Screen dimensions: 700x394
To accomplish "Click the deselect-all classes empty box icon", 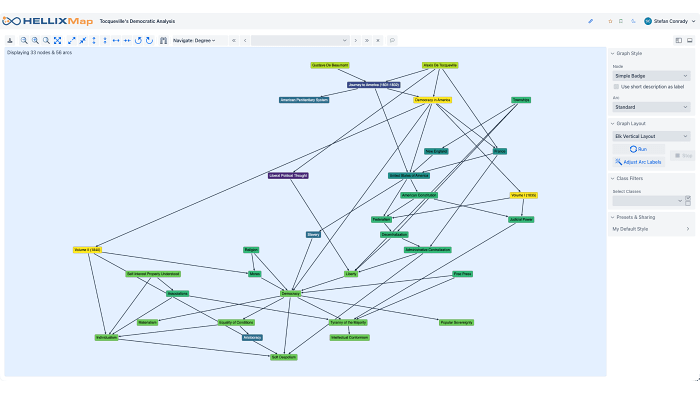I will point(688,203).
